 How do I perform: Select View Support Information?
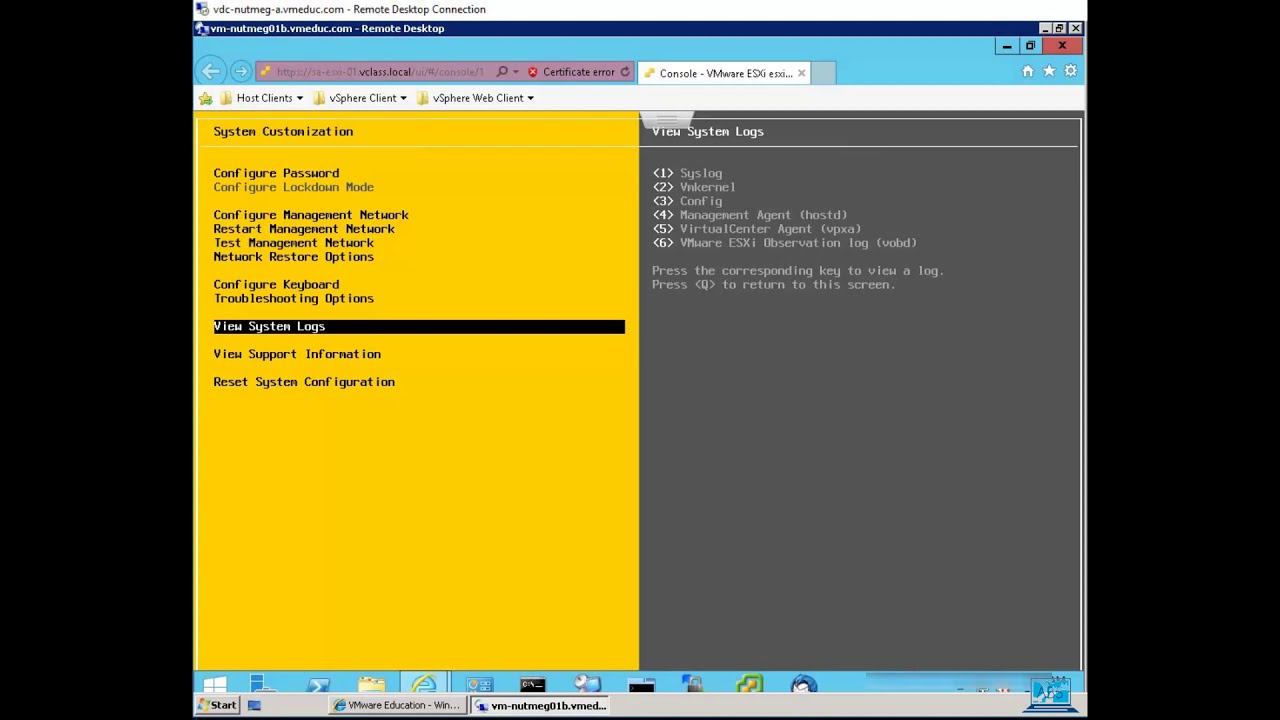click(297, 355)
